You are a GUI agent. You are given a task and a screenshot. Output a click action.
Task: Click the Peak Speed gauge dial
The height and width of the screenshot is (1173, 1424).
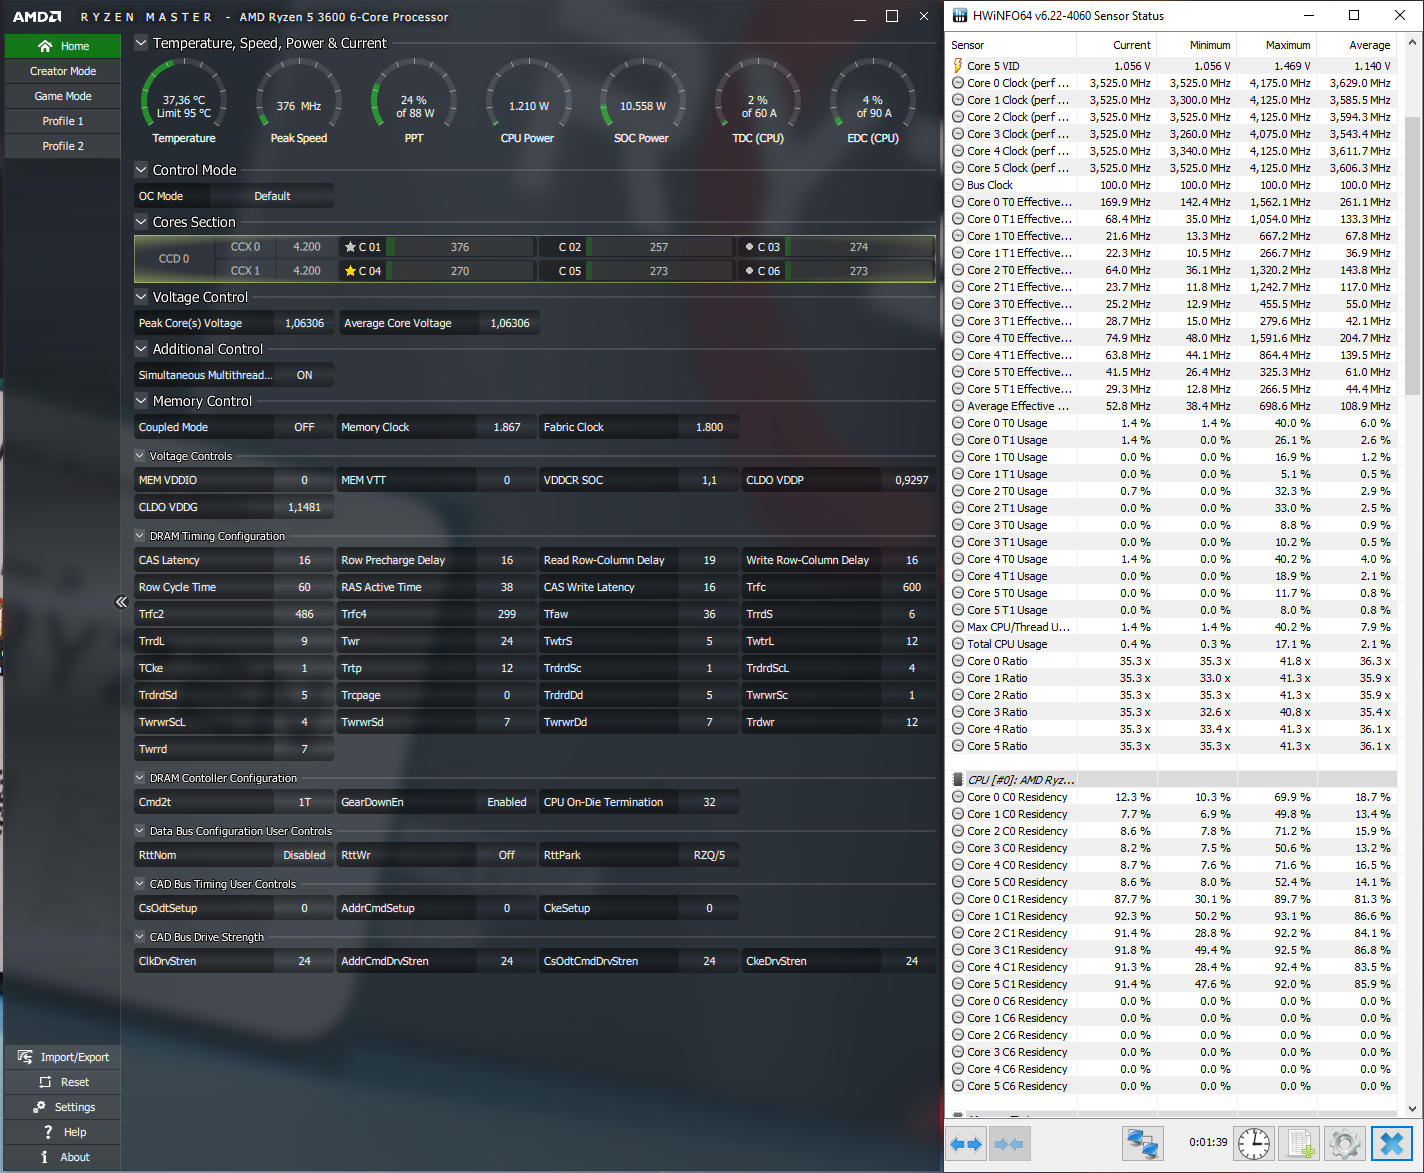[x=299, y=101]
